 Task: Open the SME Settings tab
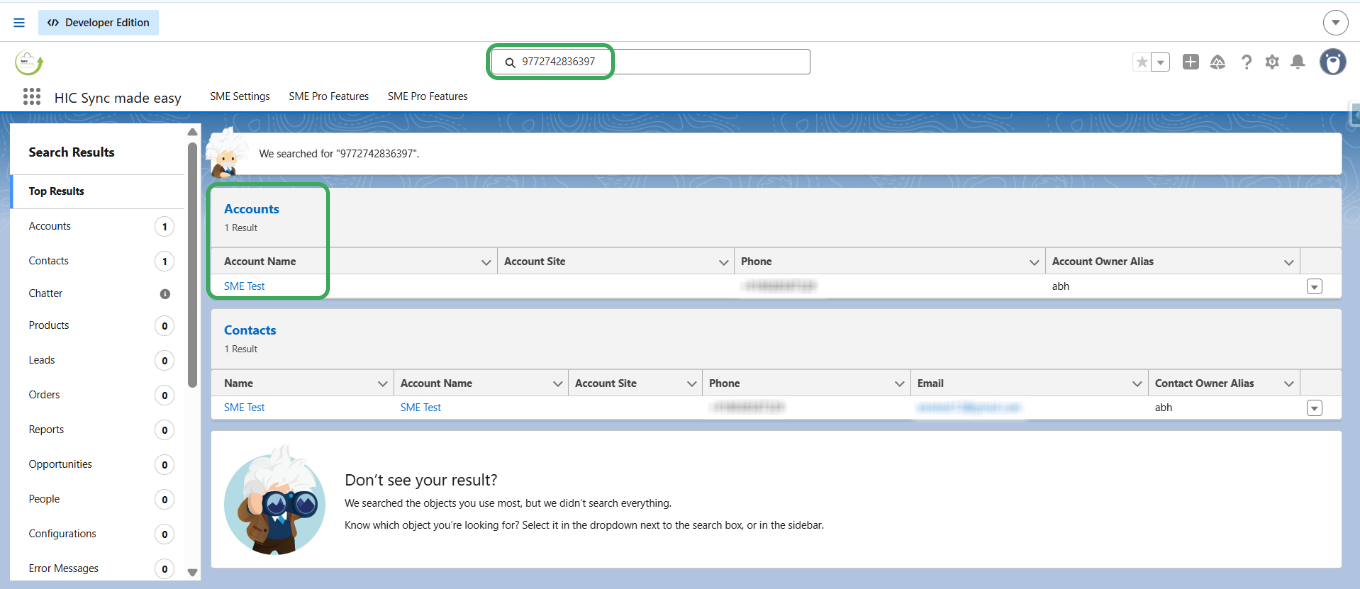tap(240, 97)
